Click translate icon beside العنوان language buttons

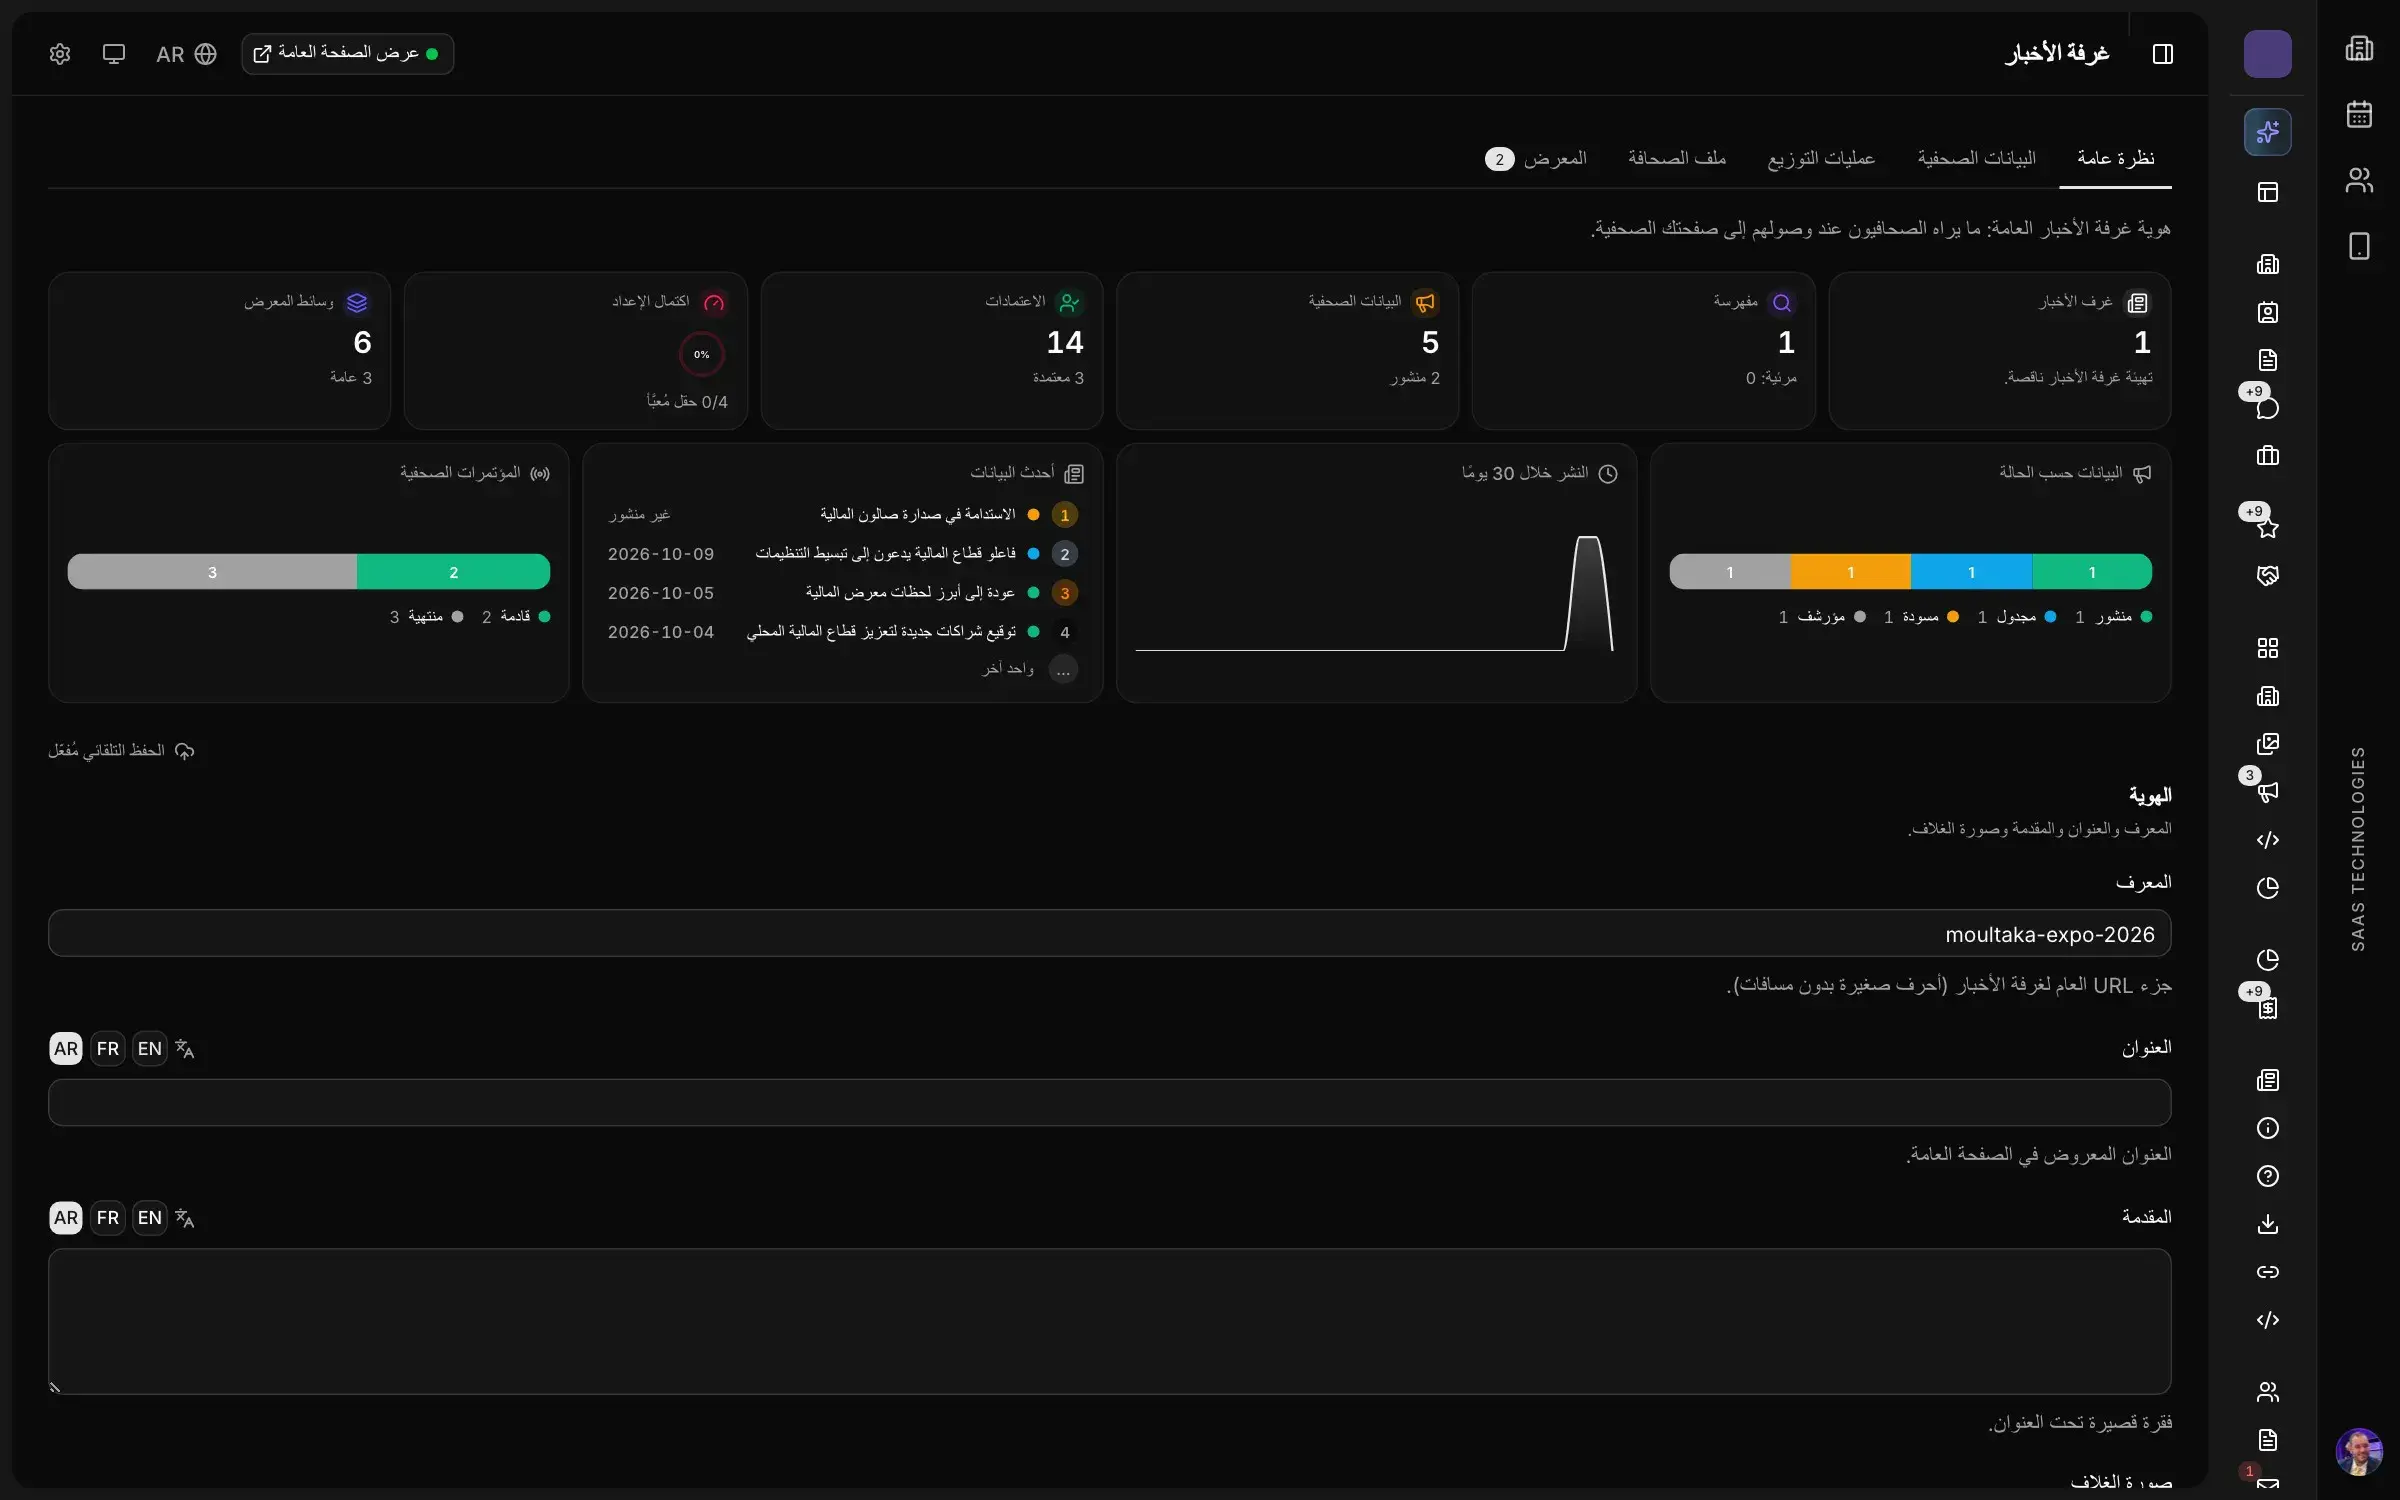(x=185, y=1048)
